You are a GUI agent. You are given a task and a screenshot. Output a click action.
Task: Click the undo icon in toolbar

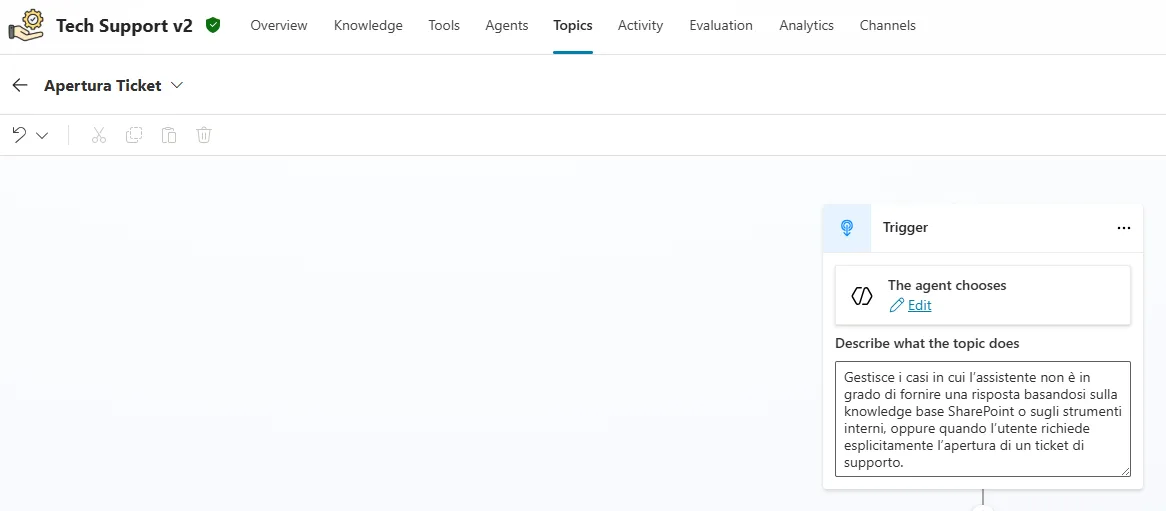point(19,135)
